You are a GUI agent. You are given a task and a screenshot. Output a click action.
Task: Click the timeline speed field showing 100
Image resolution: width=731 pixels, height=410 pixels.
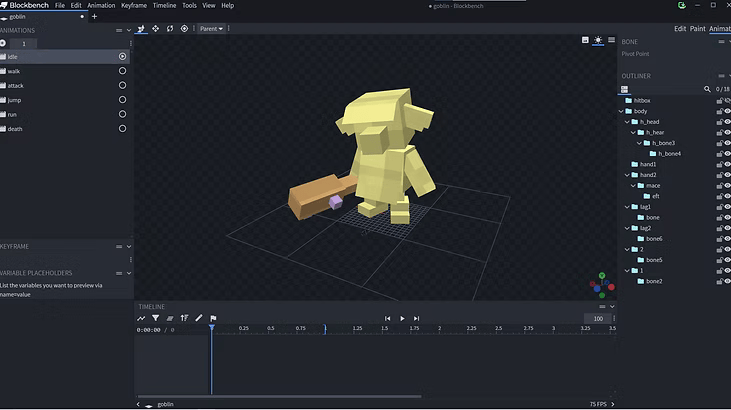pyautogui.click(x=598, y=319)
